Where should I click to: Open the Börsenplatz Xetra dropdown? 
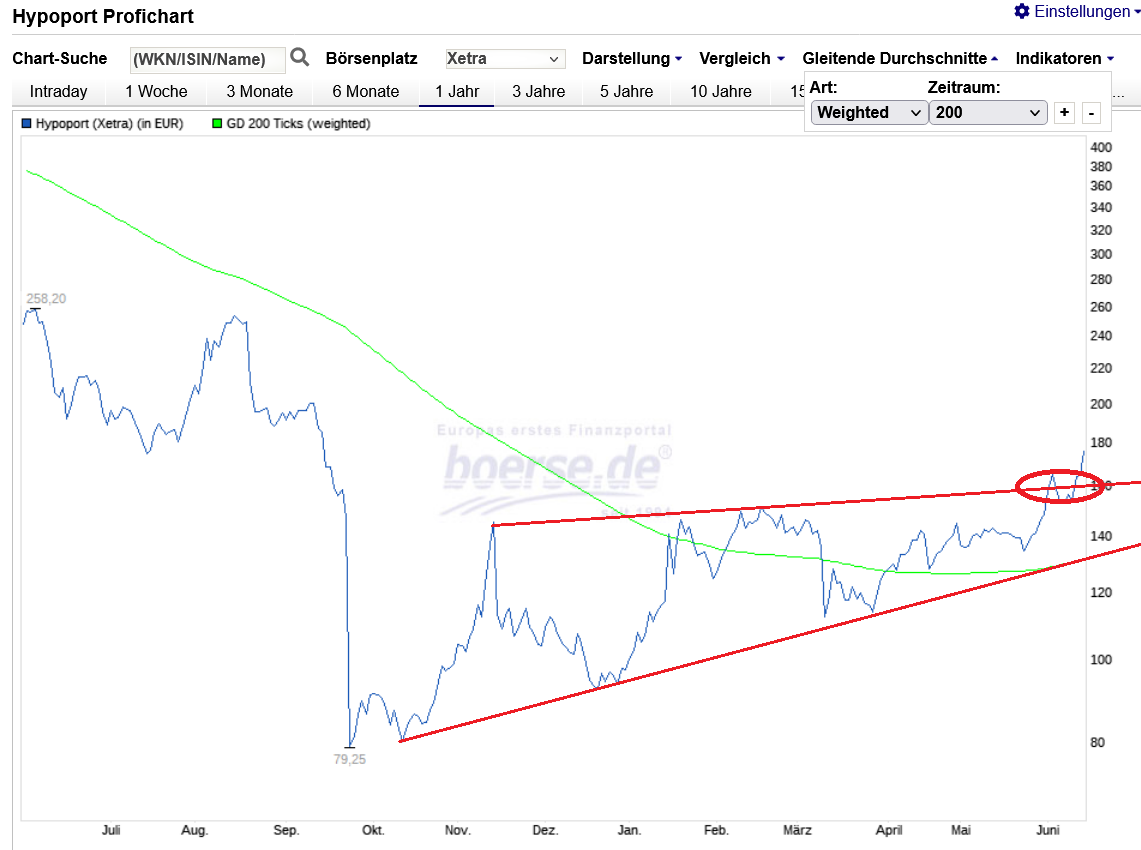click(x=505, y=59)
